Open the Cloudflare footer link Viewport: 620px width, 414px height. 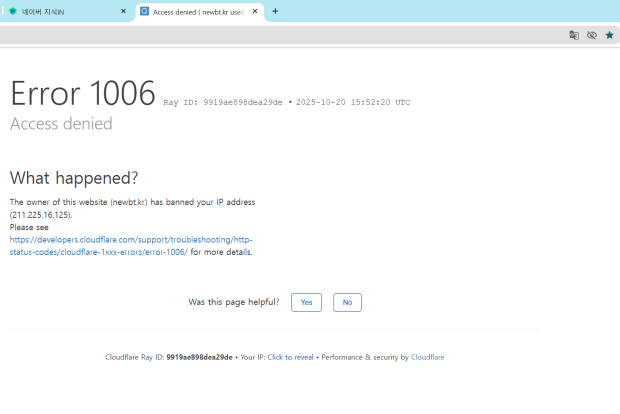pyautogui.click(x=427, y=357)
